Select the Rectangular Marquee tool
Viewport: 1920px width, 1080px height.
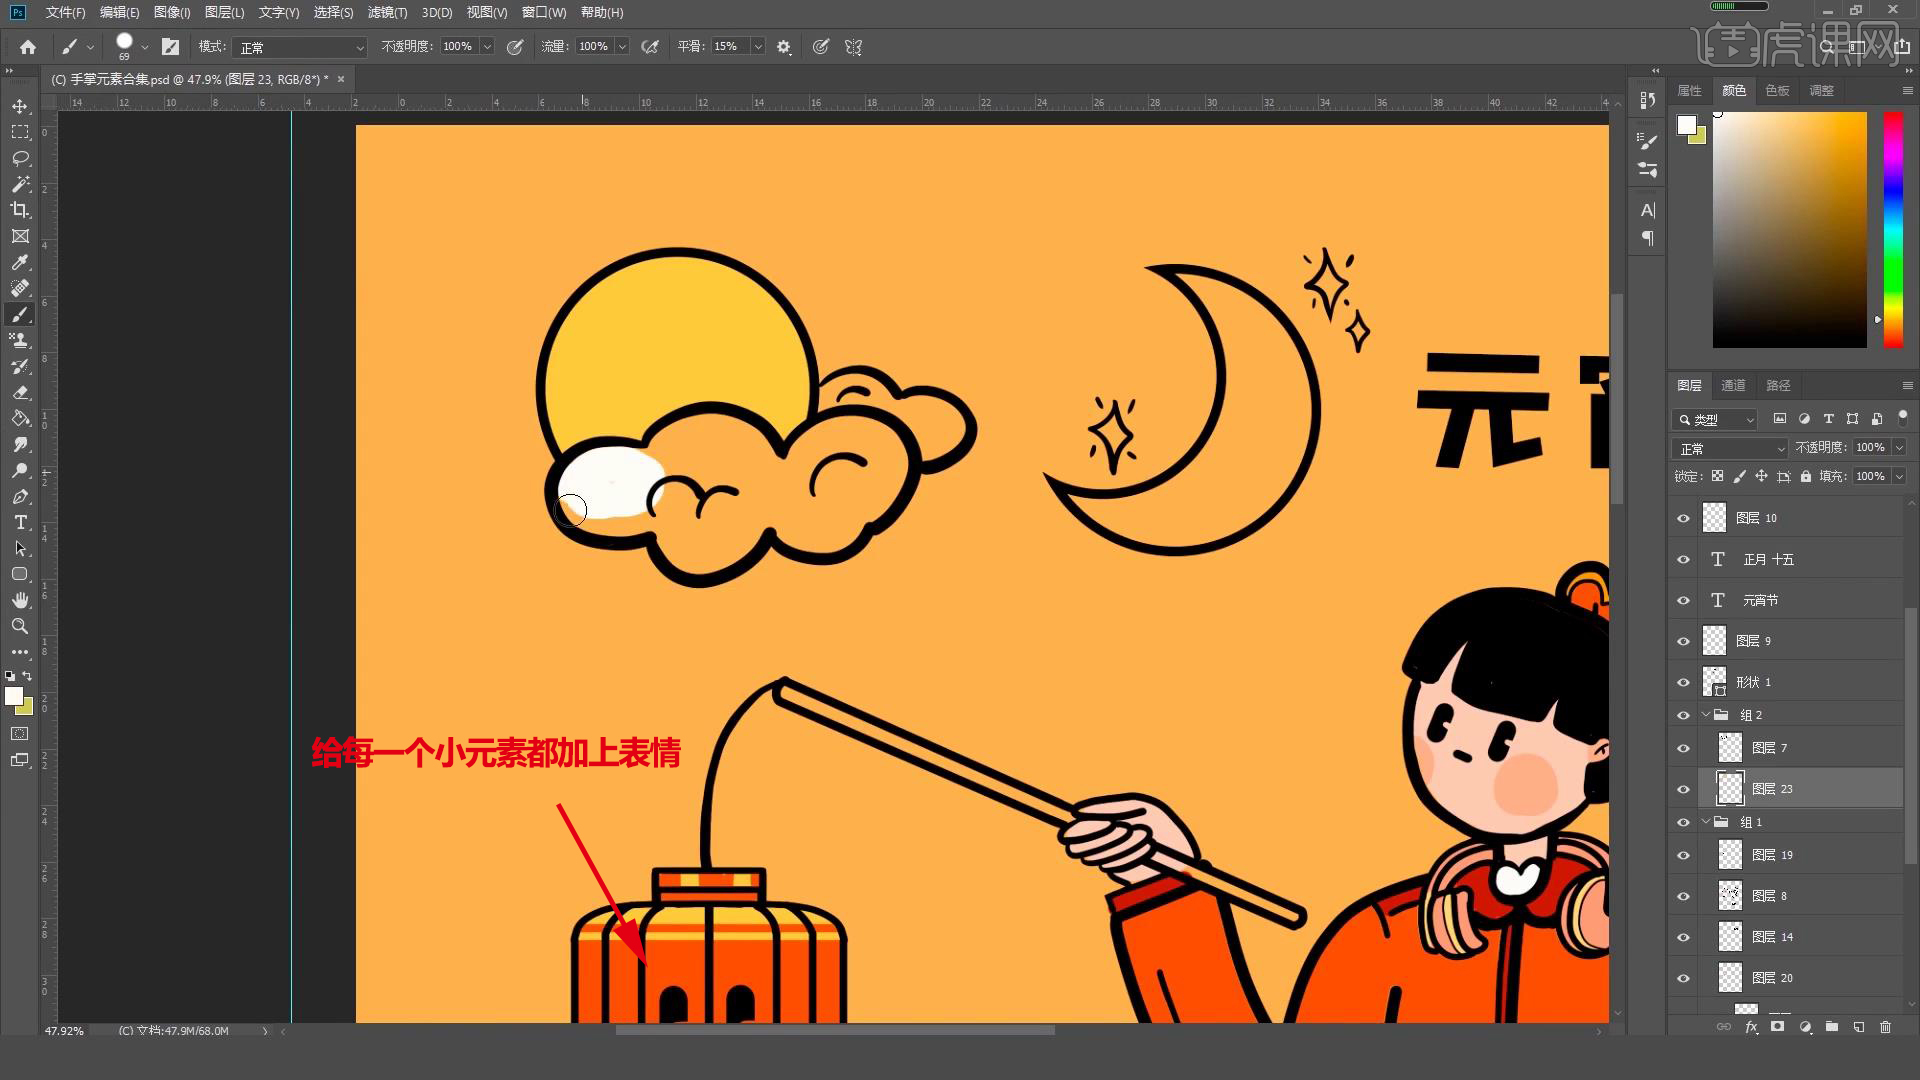point(20,132)
